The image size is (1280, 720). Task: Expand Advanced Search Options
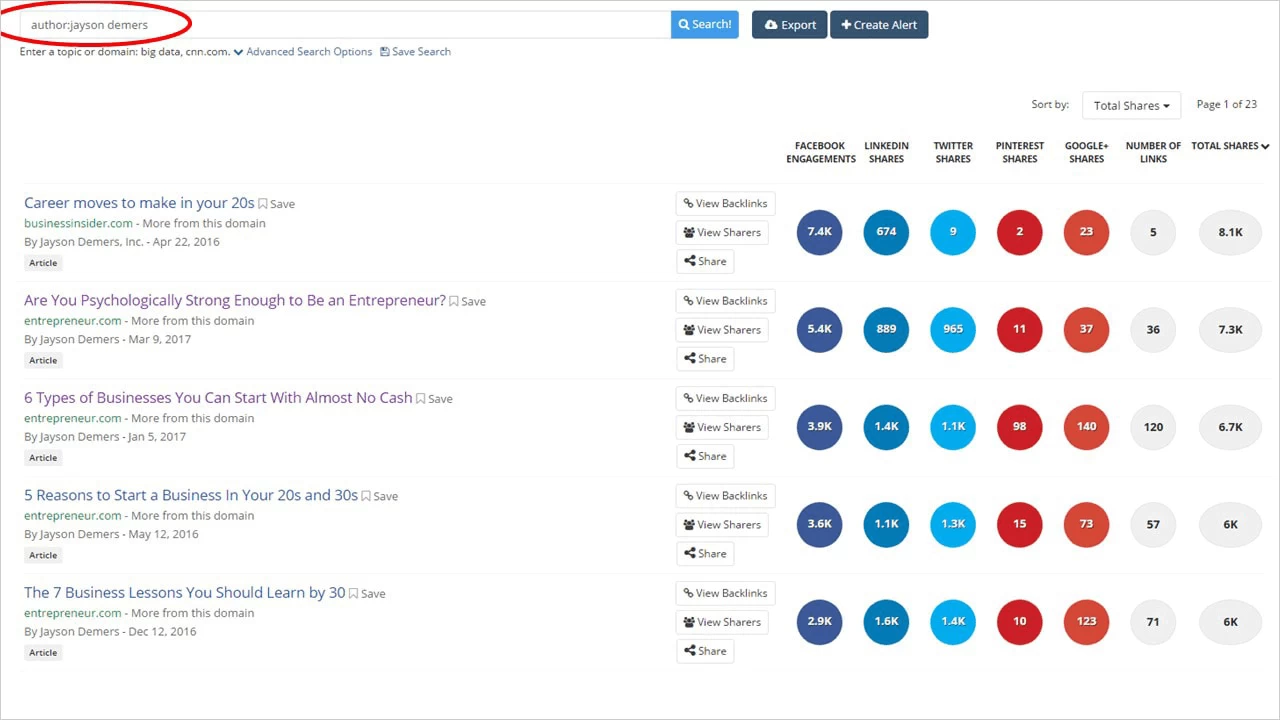tap(303, 52)
